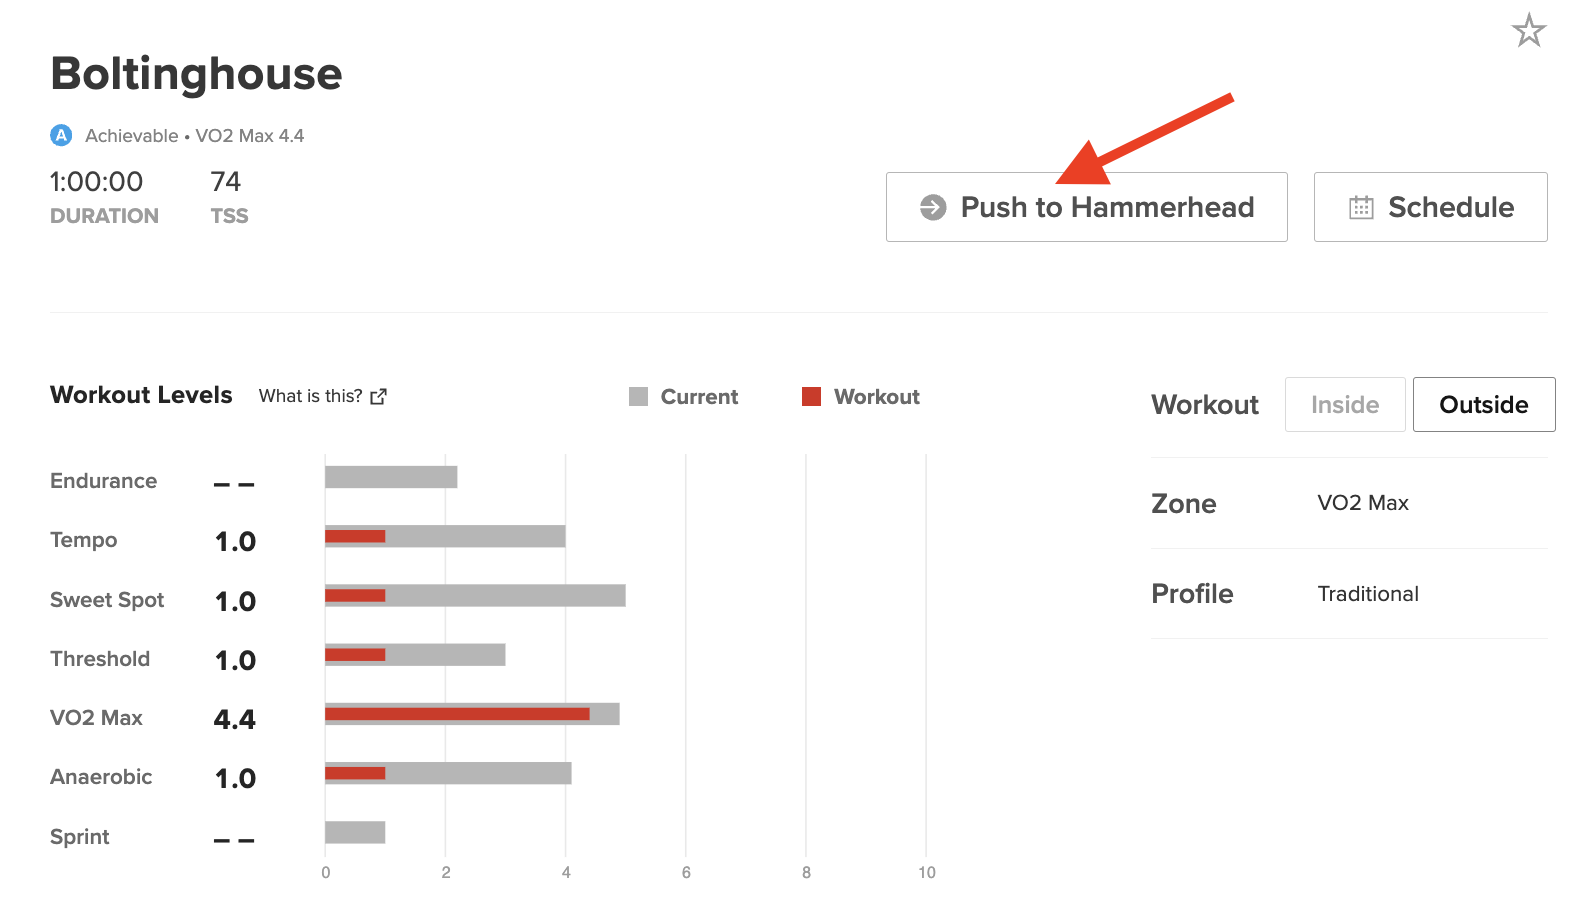Viewport: 1594px width, 912px height.
Task: Select the Endurance level row label
Action: pos(104,481)
